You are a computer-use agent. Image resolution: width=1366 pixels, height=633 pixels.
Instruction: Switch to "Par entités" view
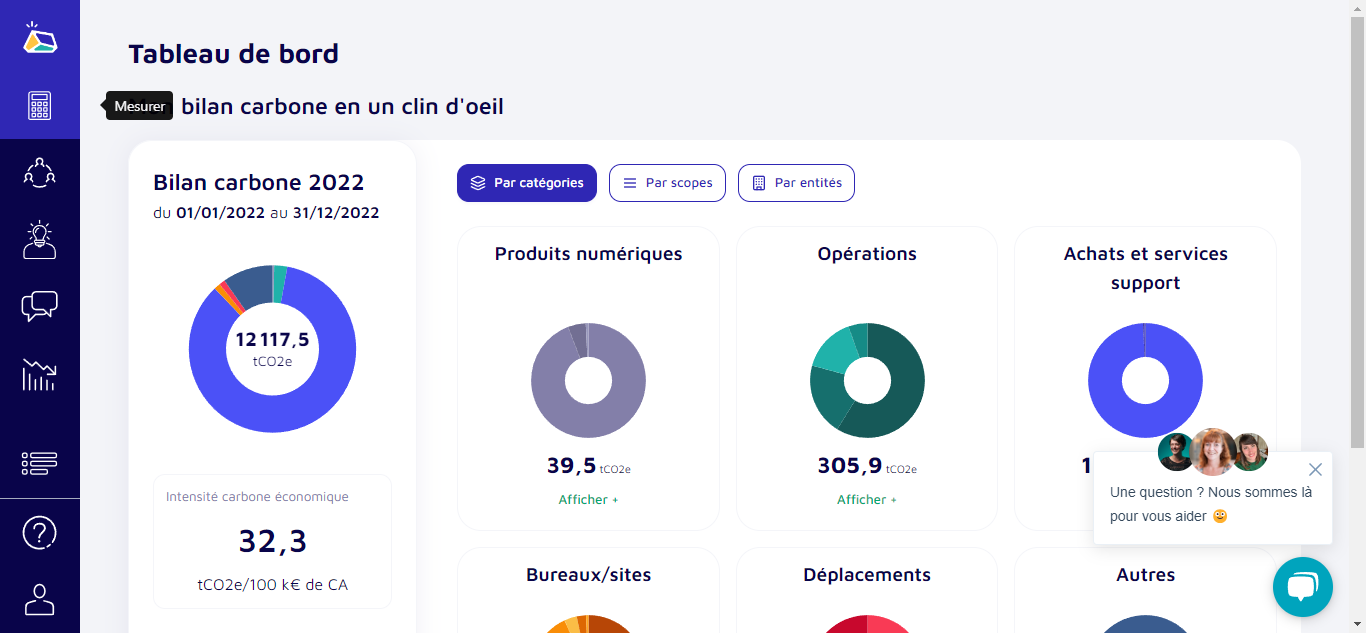[x=796, y=183]
